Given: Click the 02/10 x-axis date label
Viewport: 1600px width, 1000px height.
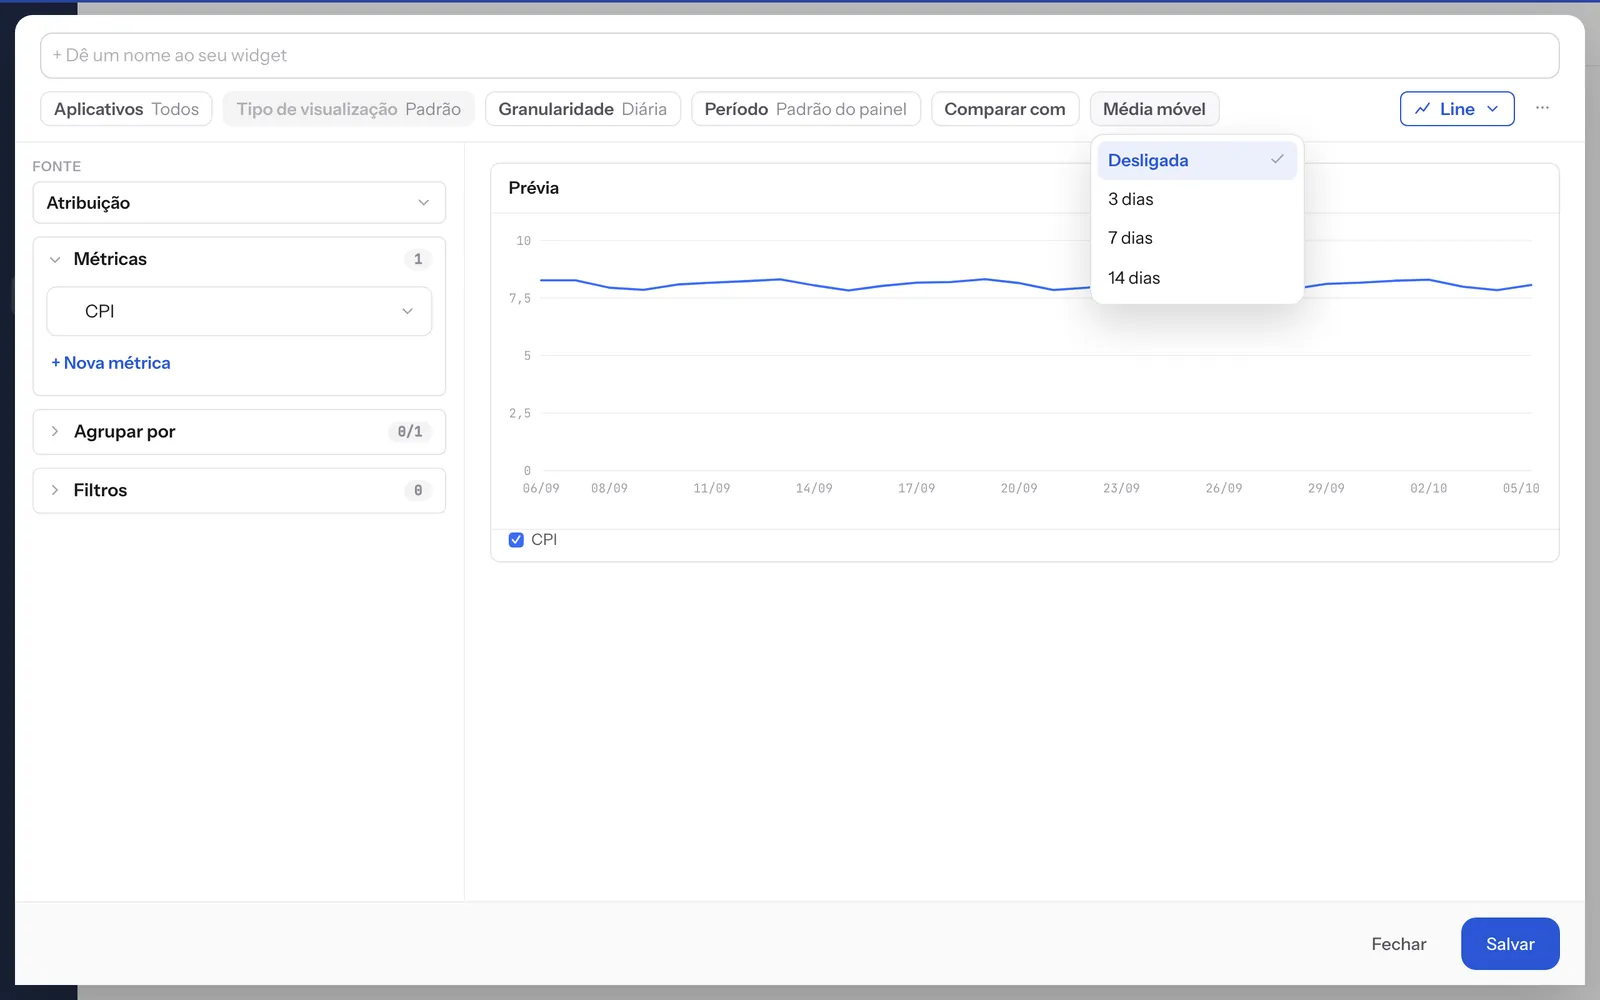Looking at the screenshot, I should point(1428,488).
